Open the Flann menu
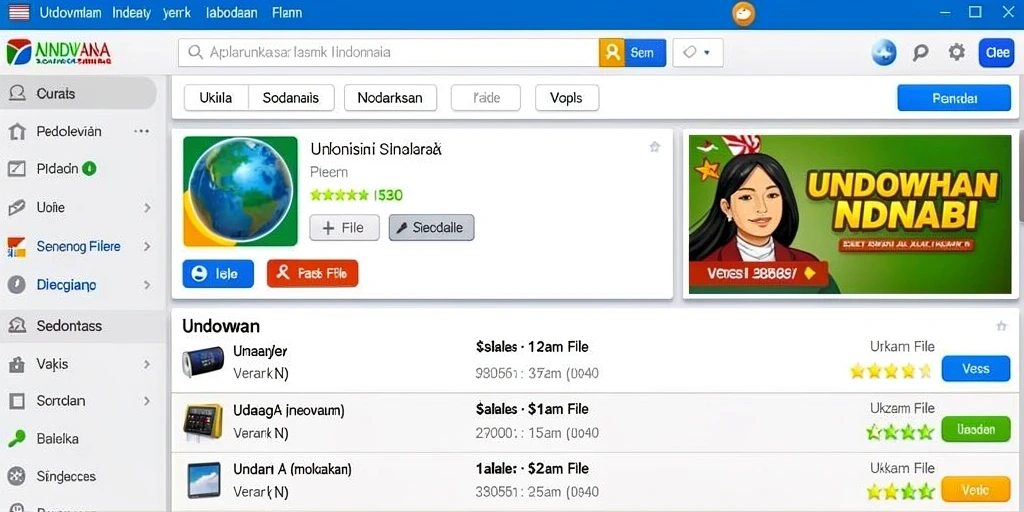 (287, 12)
